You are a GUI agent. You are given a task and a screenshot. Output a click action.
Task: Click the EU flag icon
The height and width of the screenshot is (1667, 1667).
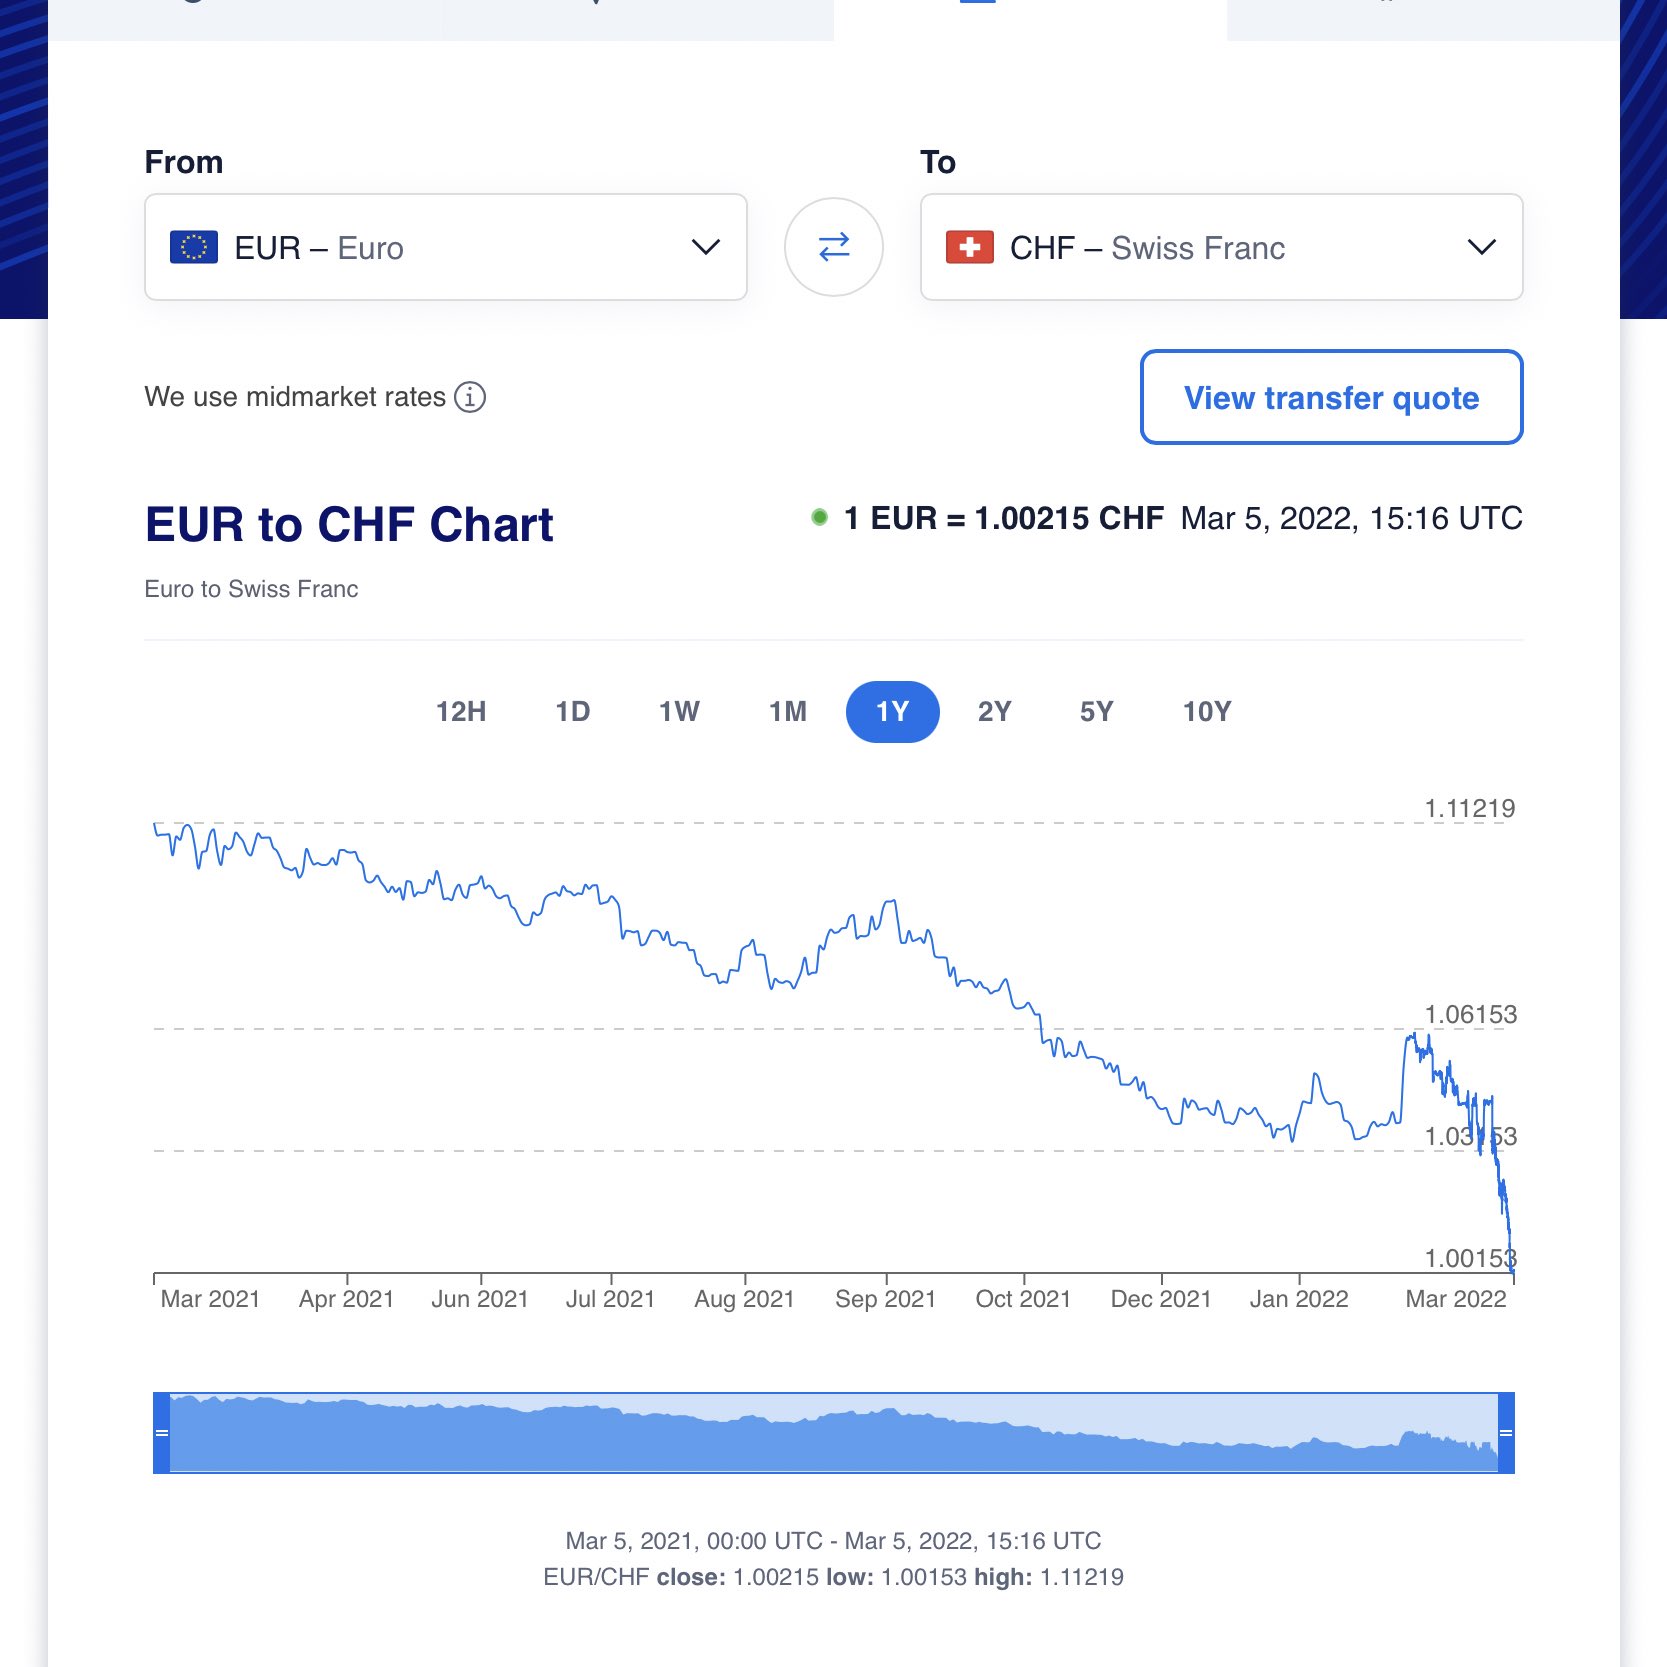[194, 247]
